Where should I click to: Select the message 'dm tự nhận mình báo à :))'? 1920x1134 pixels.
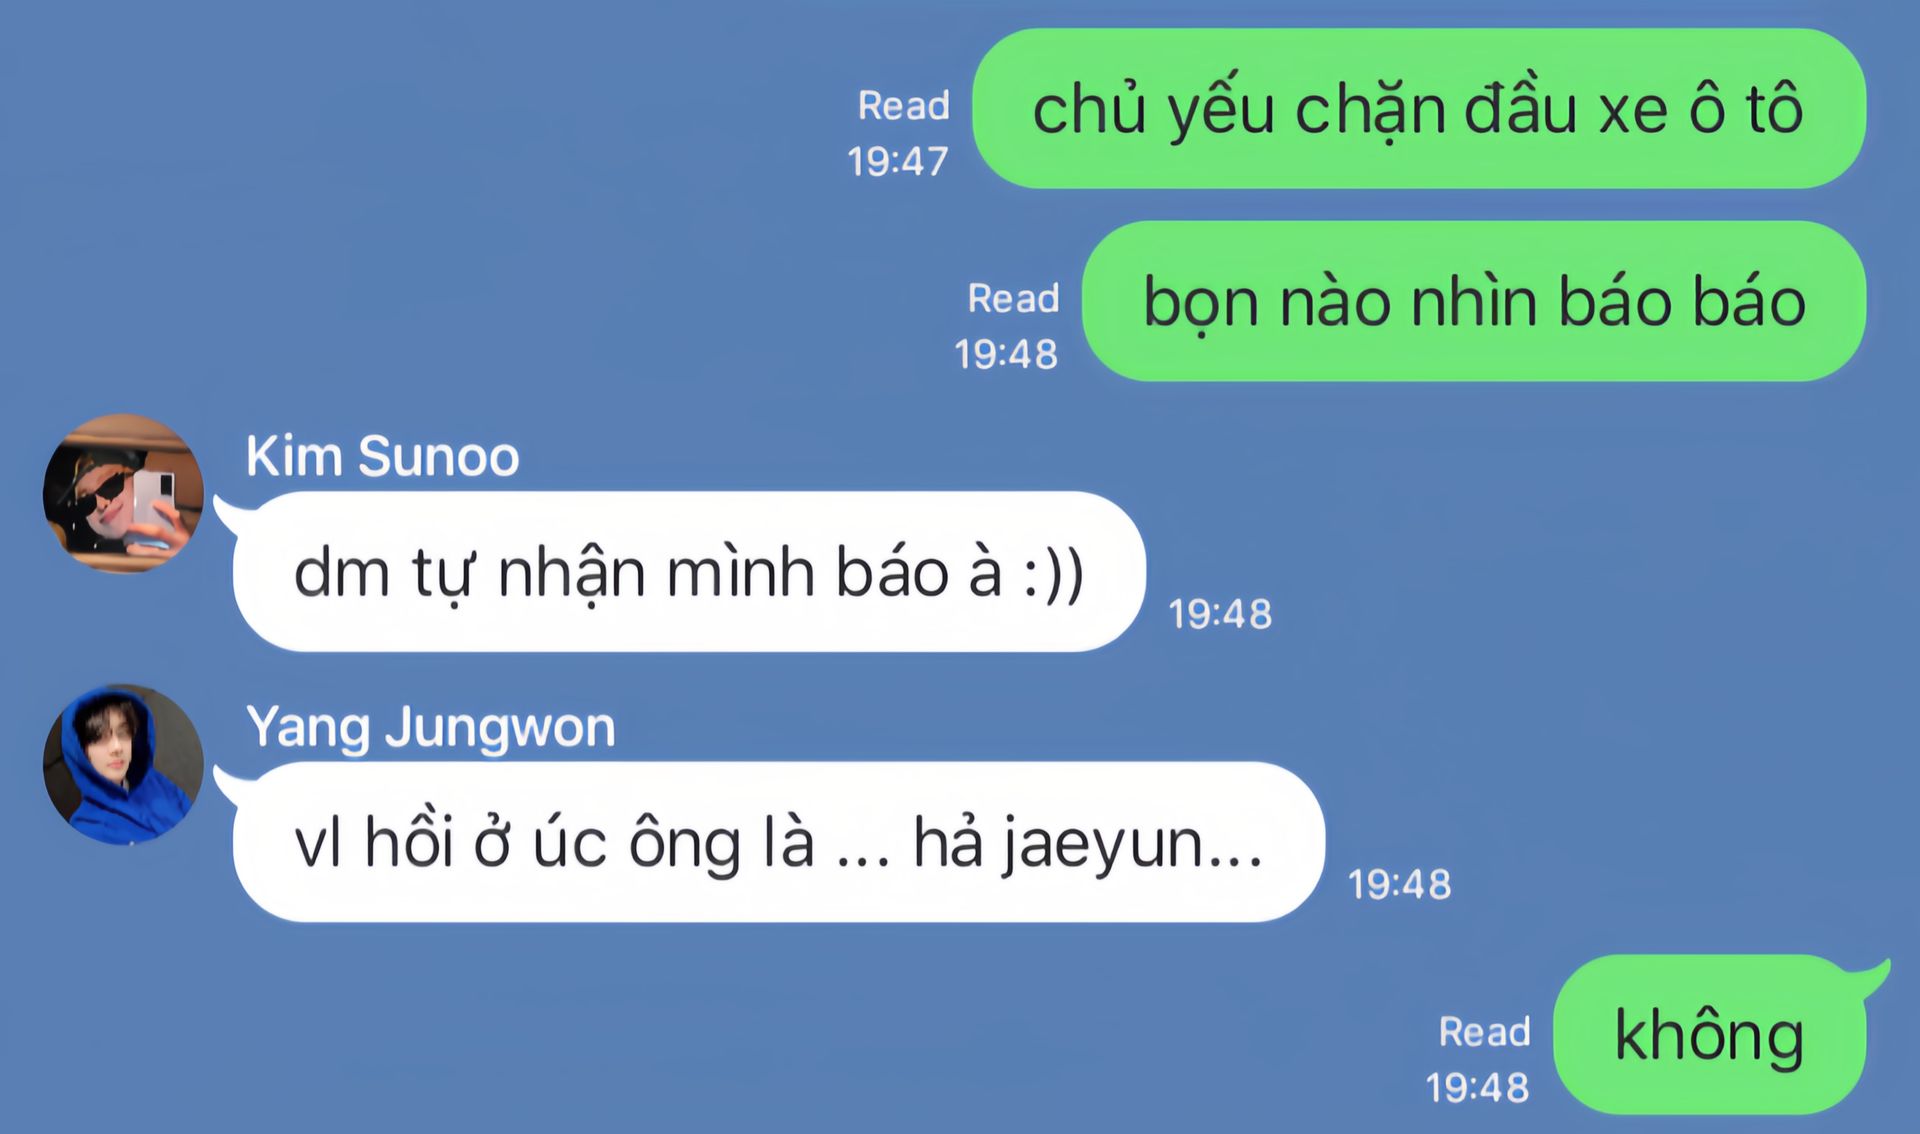pyautogui.click(x=689, y=571)
